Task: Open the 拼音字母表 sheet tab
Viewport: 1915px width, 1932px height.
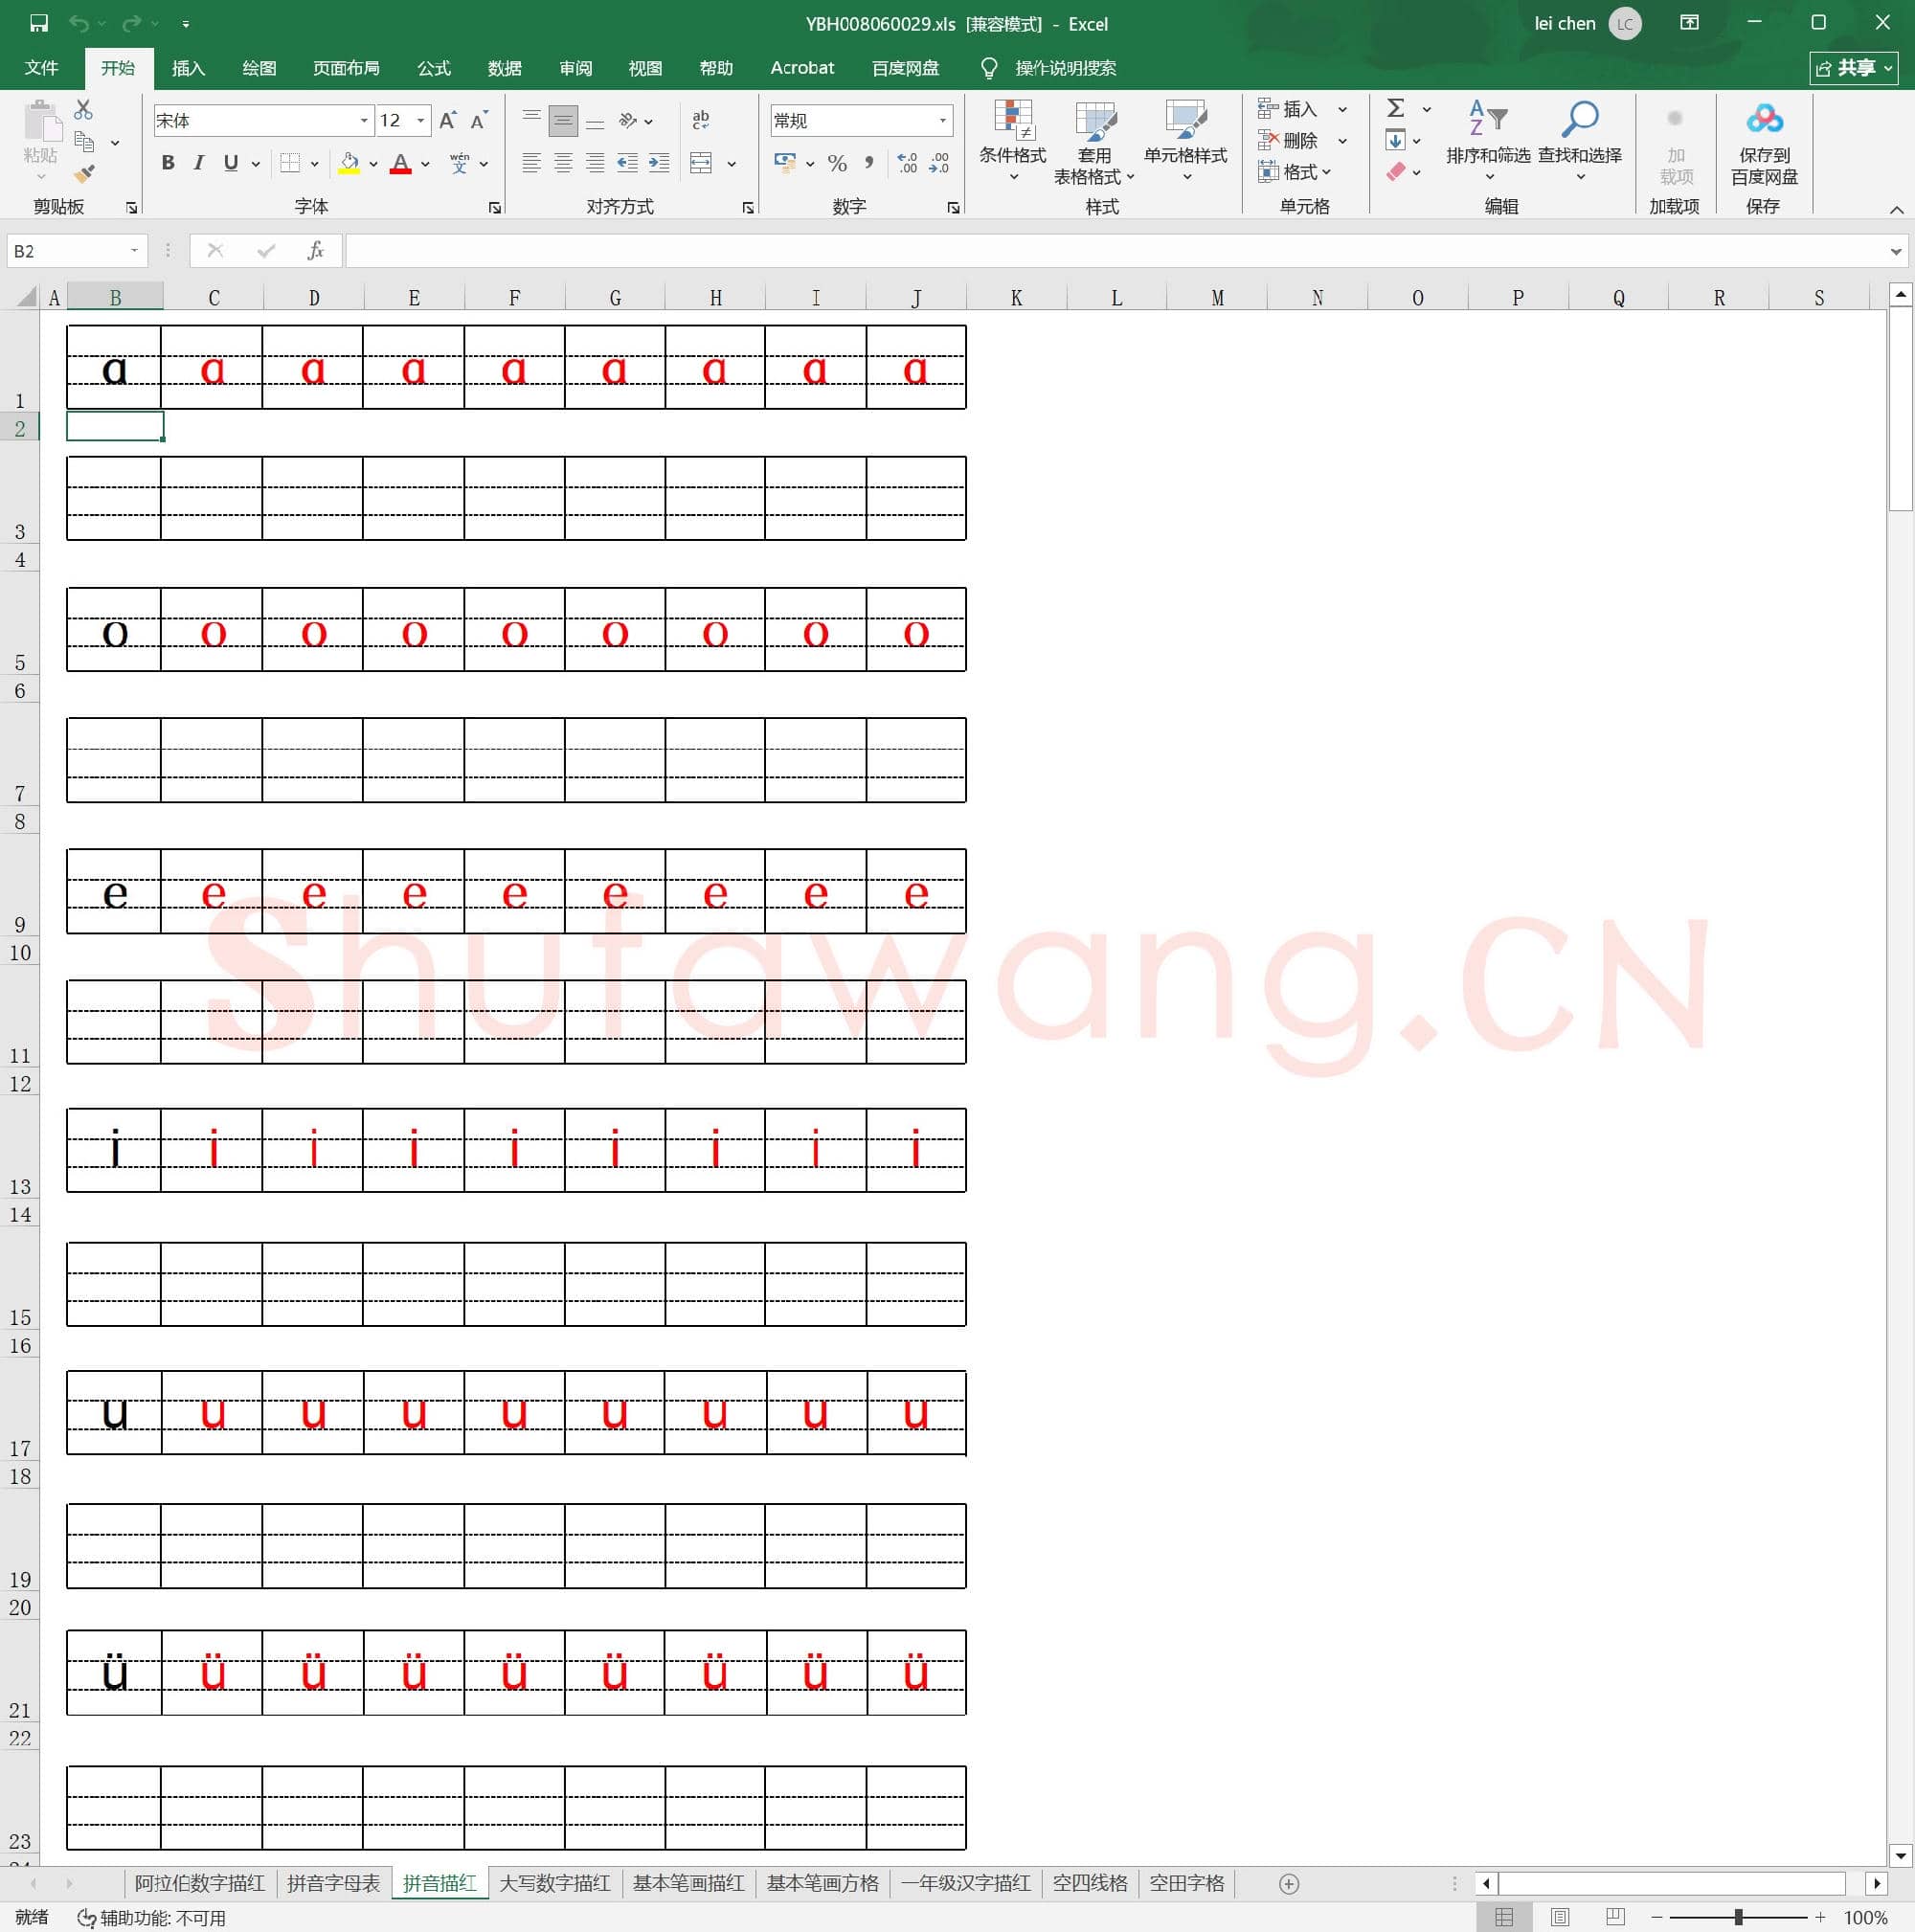Action: click(x=334, y=1882)
